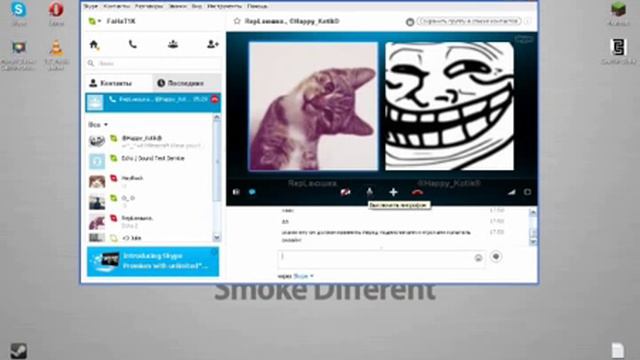Click the trollface video thumbnail
The width and height of the screenshot is (640, 360).
click(x=449, y=106)
